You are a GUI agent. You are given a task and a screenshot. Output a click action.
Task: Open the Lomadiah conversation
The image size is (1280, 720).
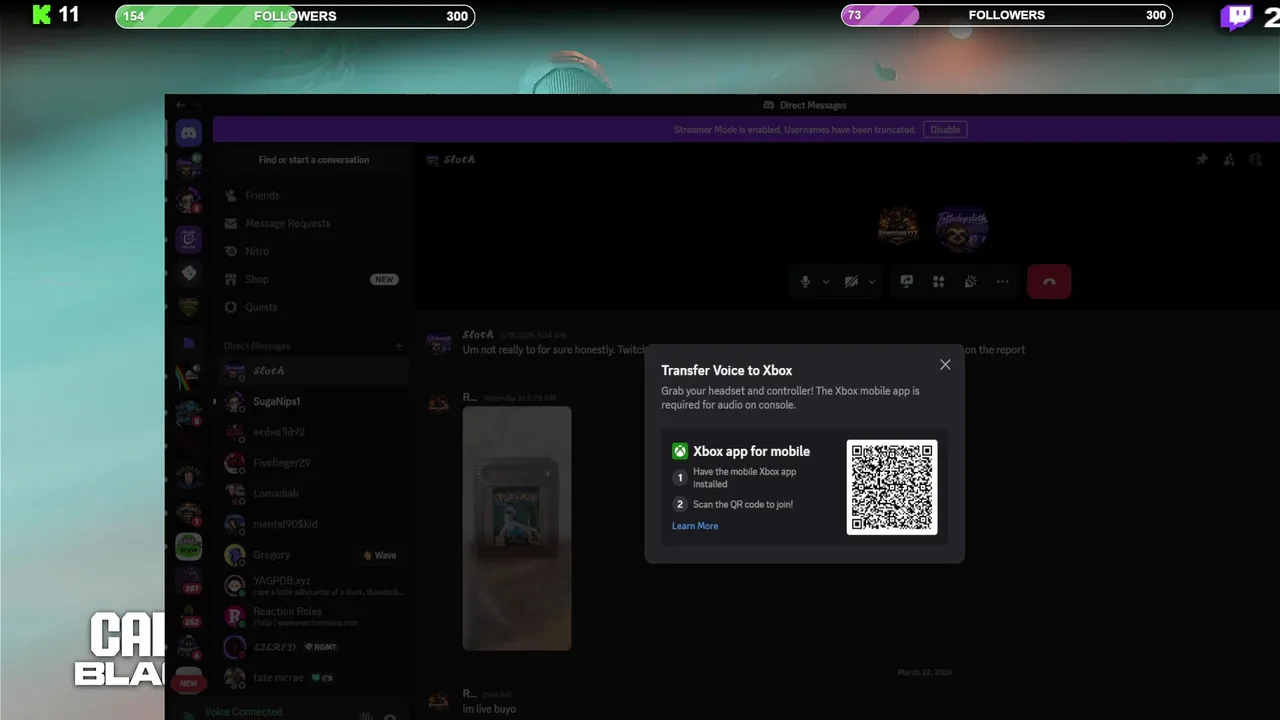313,494
